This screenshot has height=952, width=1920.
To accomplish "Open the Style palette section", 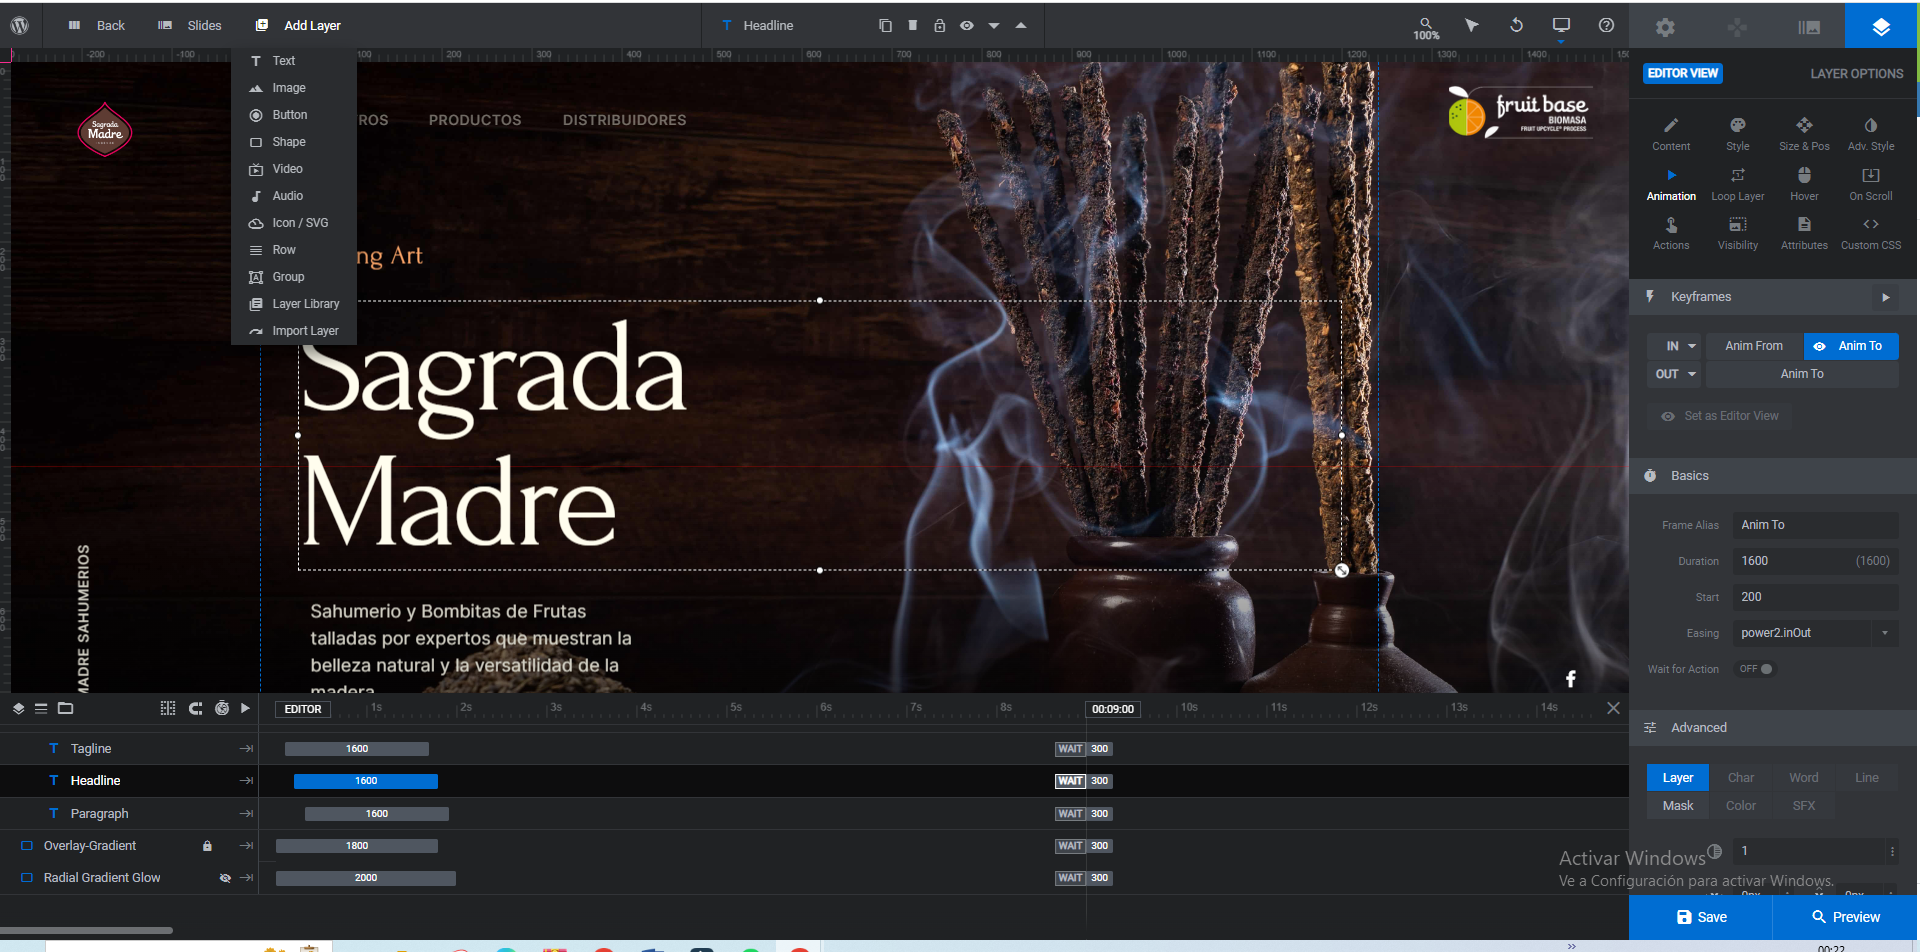I will point(1738,134).
